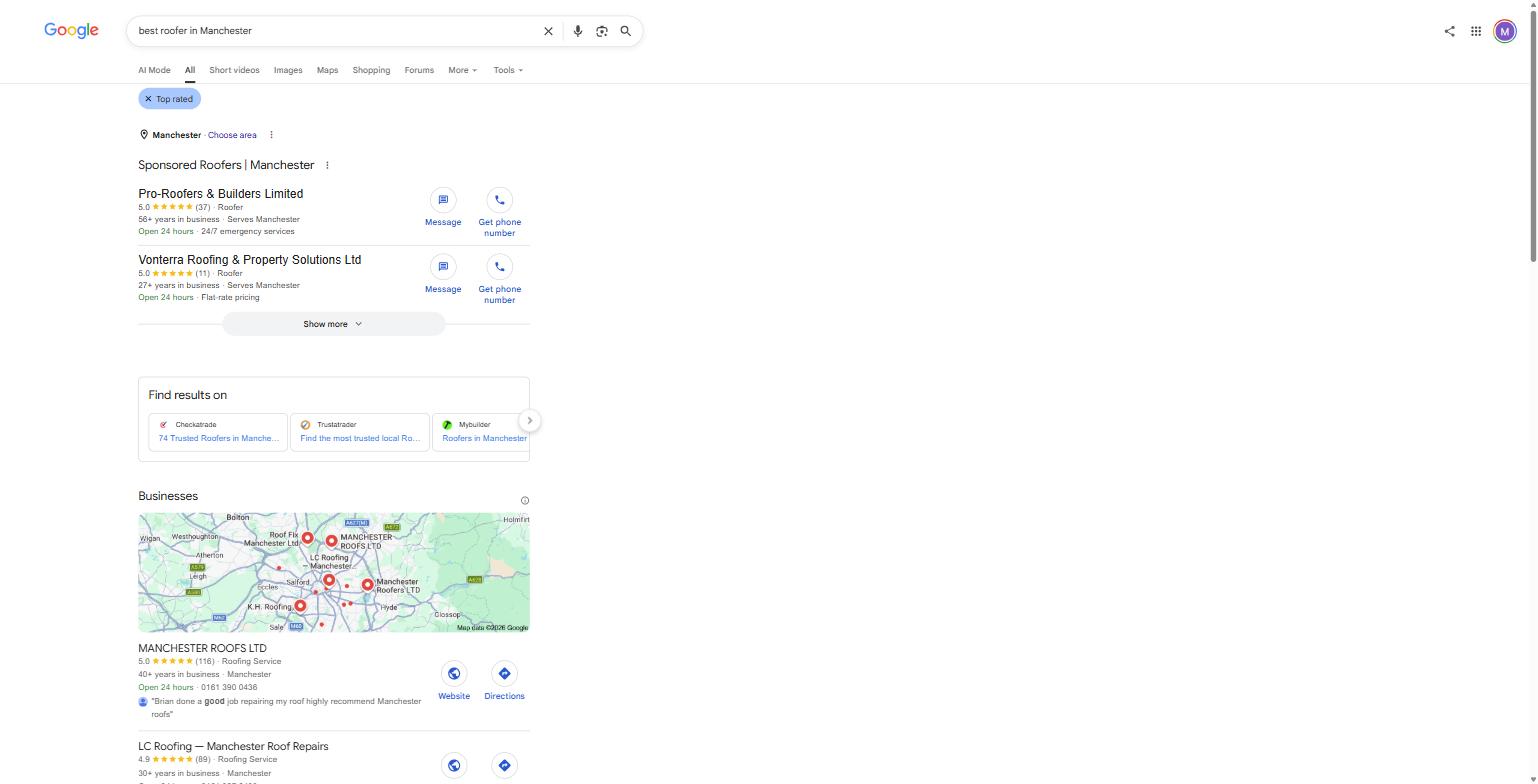Start voice search with microphone icon
This screenshot has height=784, width=1538.
tap(577, 31)
